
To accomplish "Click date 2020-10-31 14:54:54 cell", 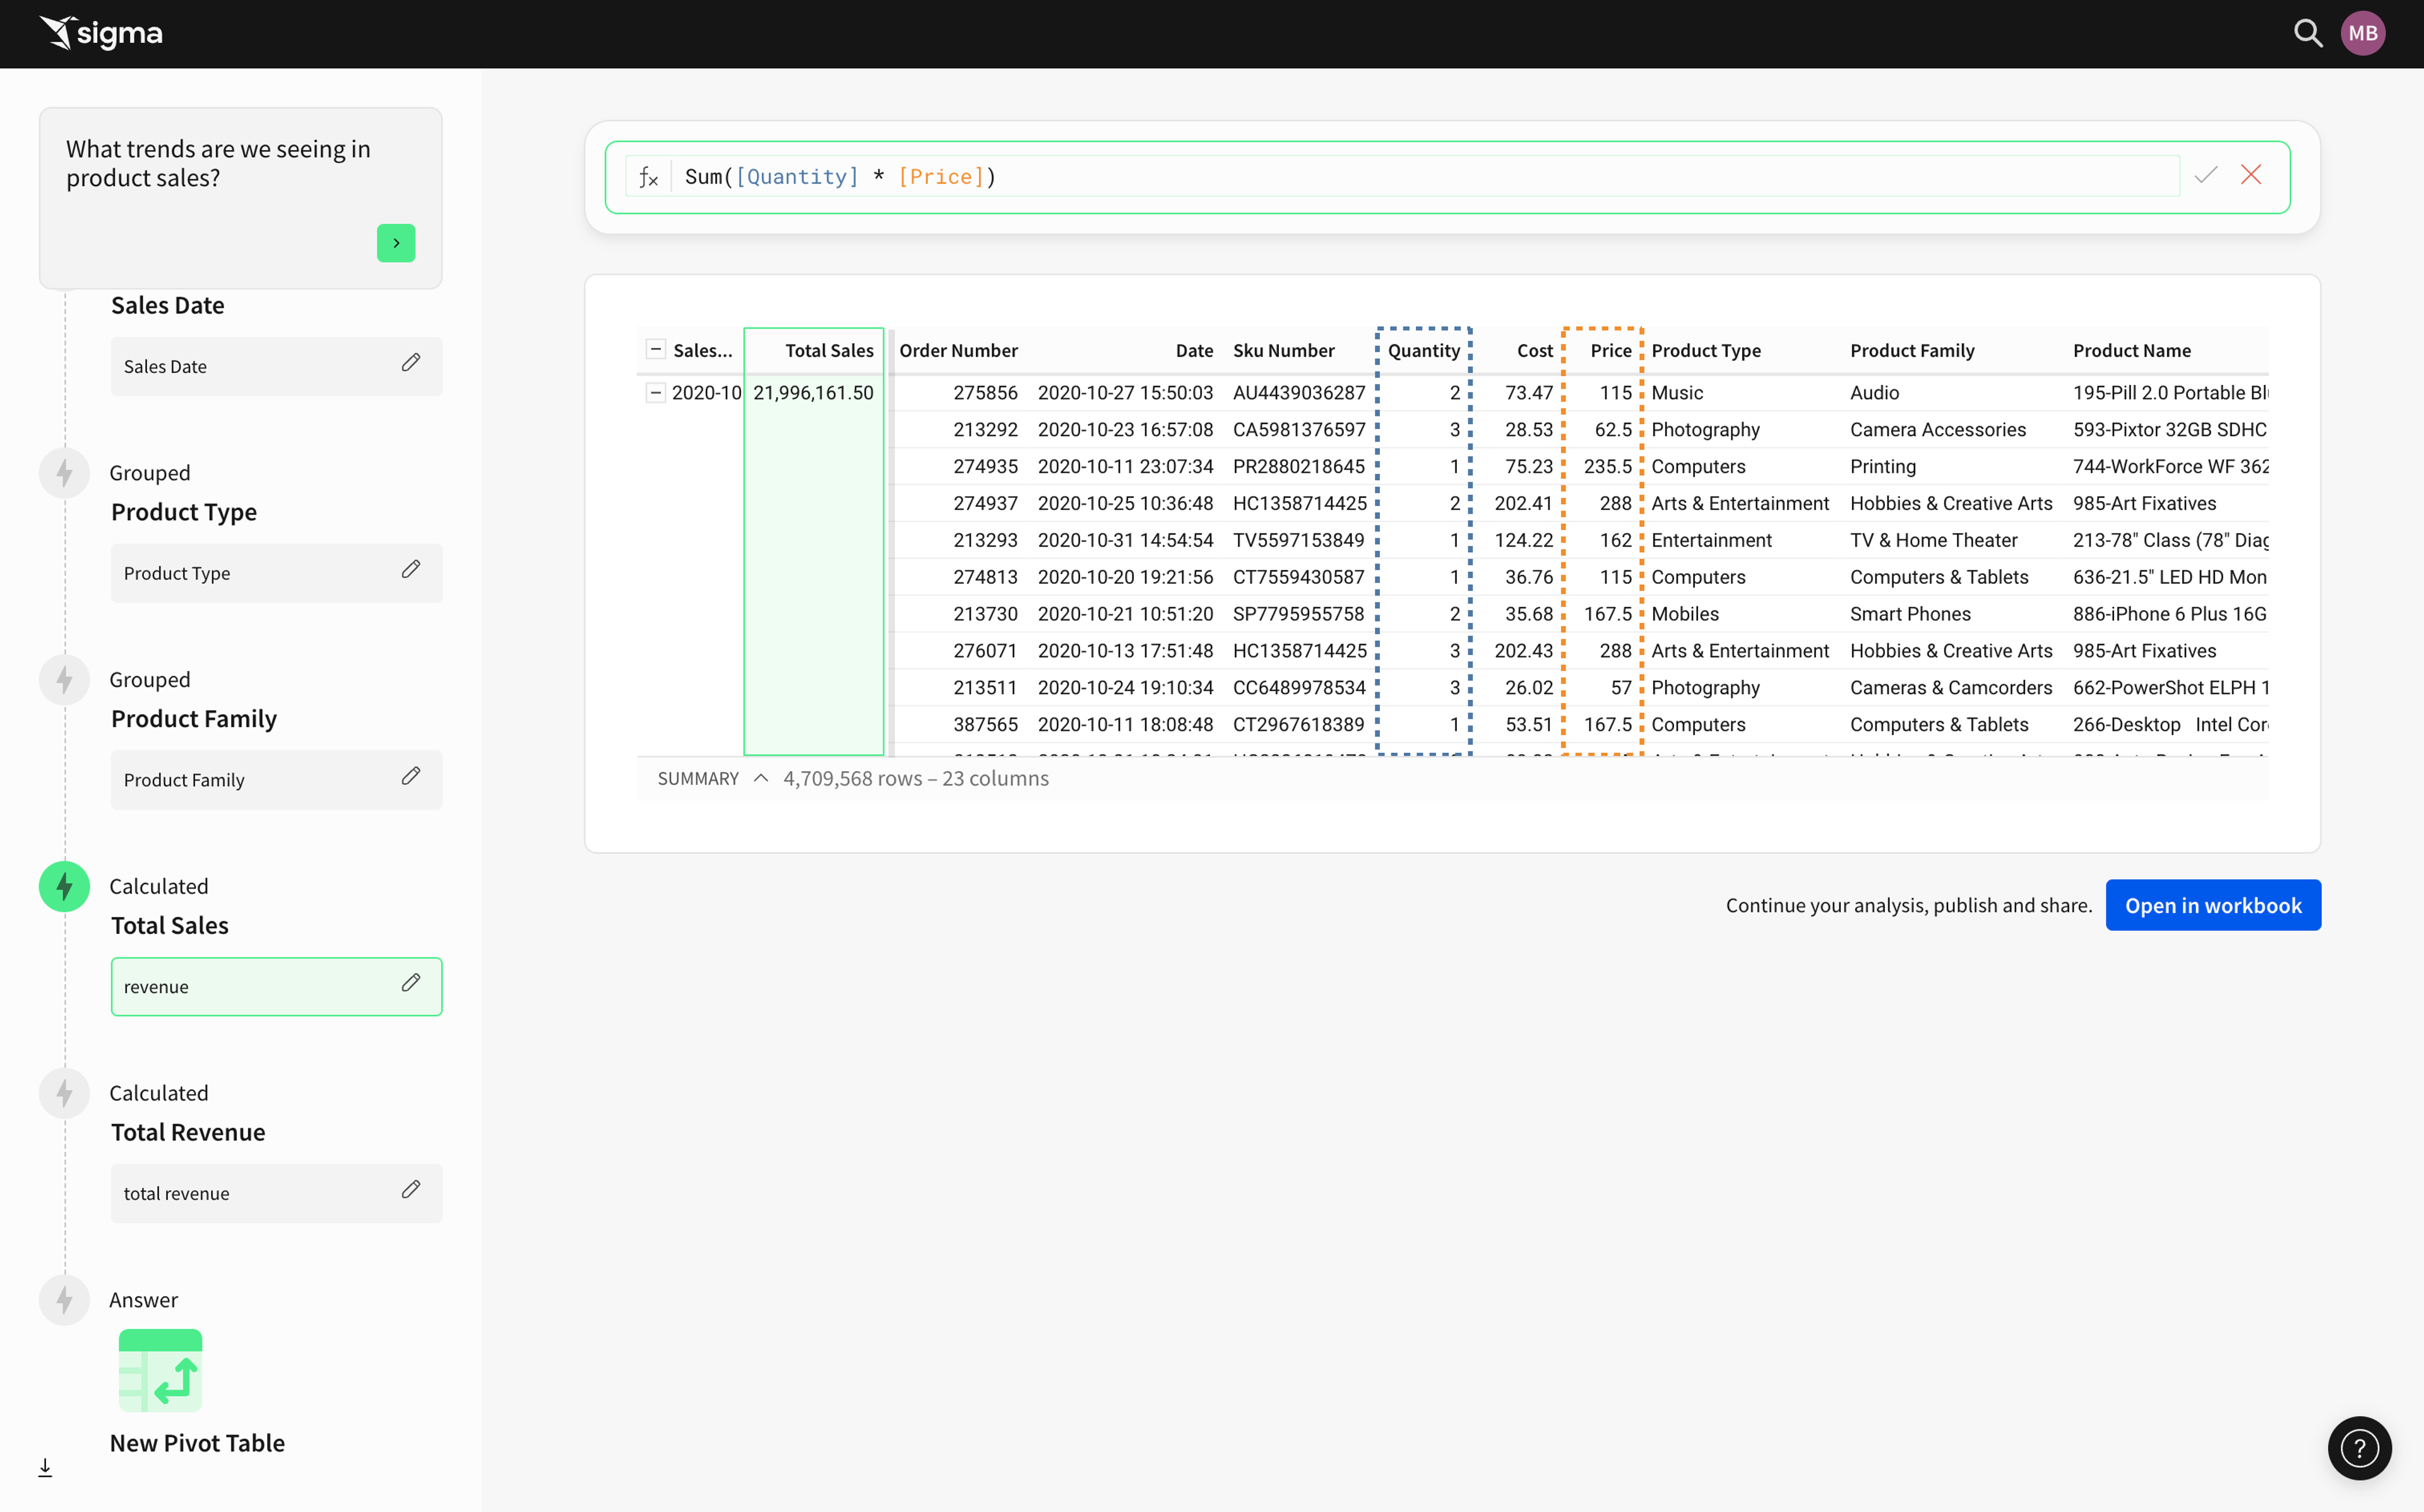I will point(1125,540).
